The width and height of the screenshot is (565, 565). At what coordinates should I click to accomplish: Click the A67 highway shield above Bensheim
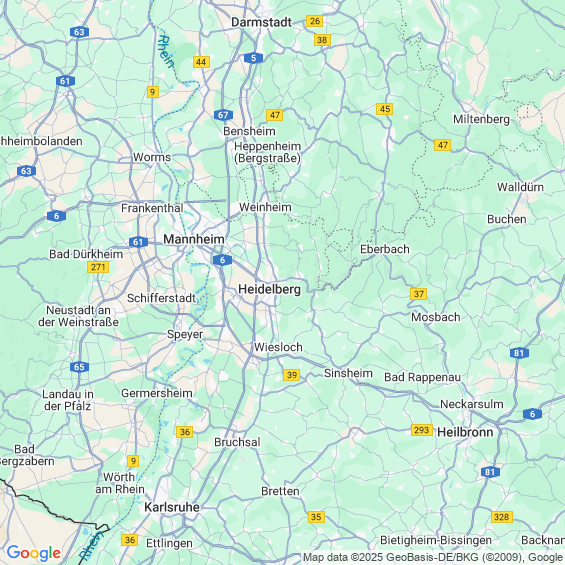223,115
